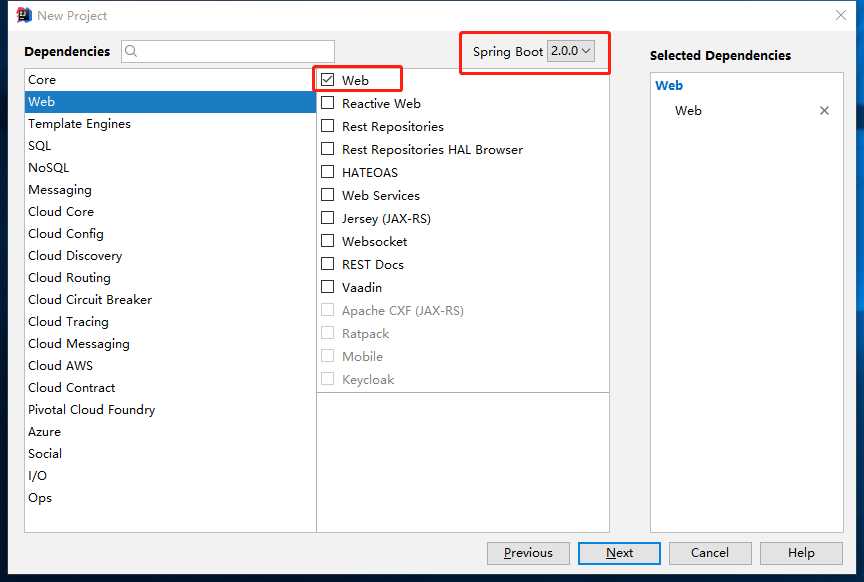Go back with the Previous button
Screen dimensions: 864x582
coord(528,553)
